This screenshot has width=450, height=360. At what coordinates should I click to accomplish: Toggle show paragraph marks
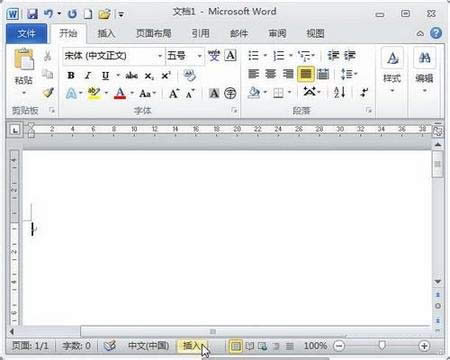(x=364, y=92)
